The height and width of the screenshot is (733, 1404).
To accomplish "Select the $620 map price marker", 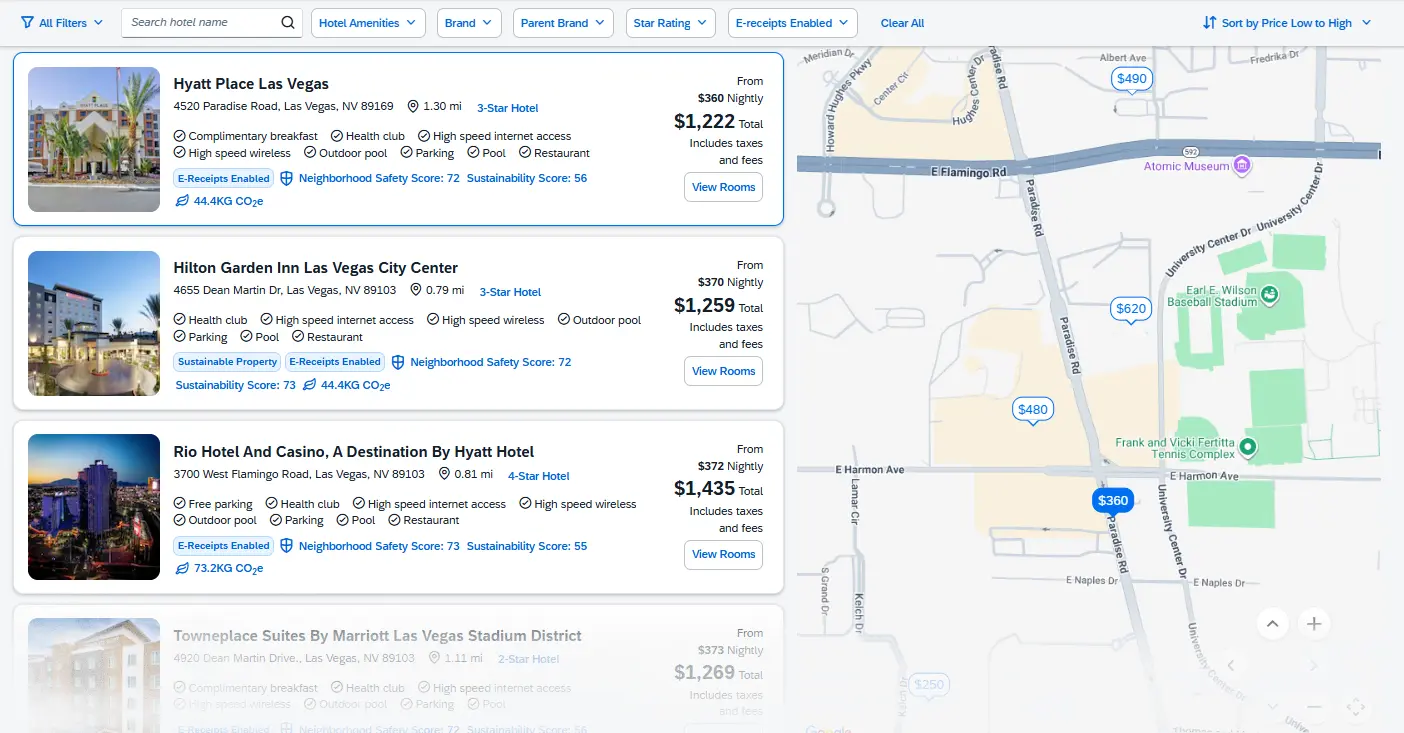I will coord(1131,309).
